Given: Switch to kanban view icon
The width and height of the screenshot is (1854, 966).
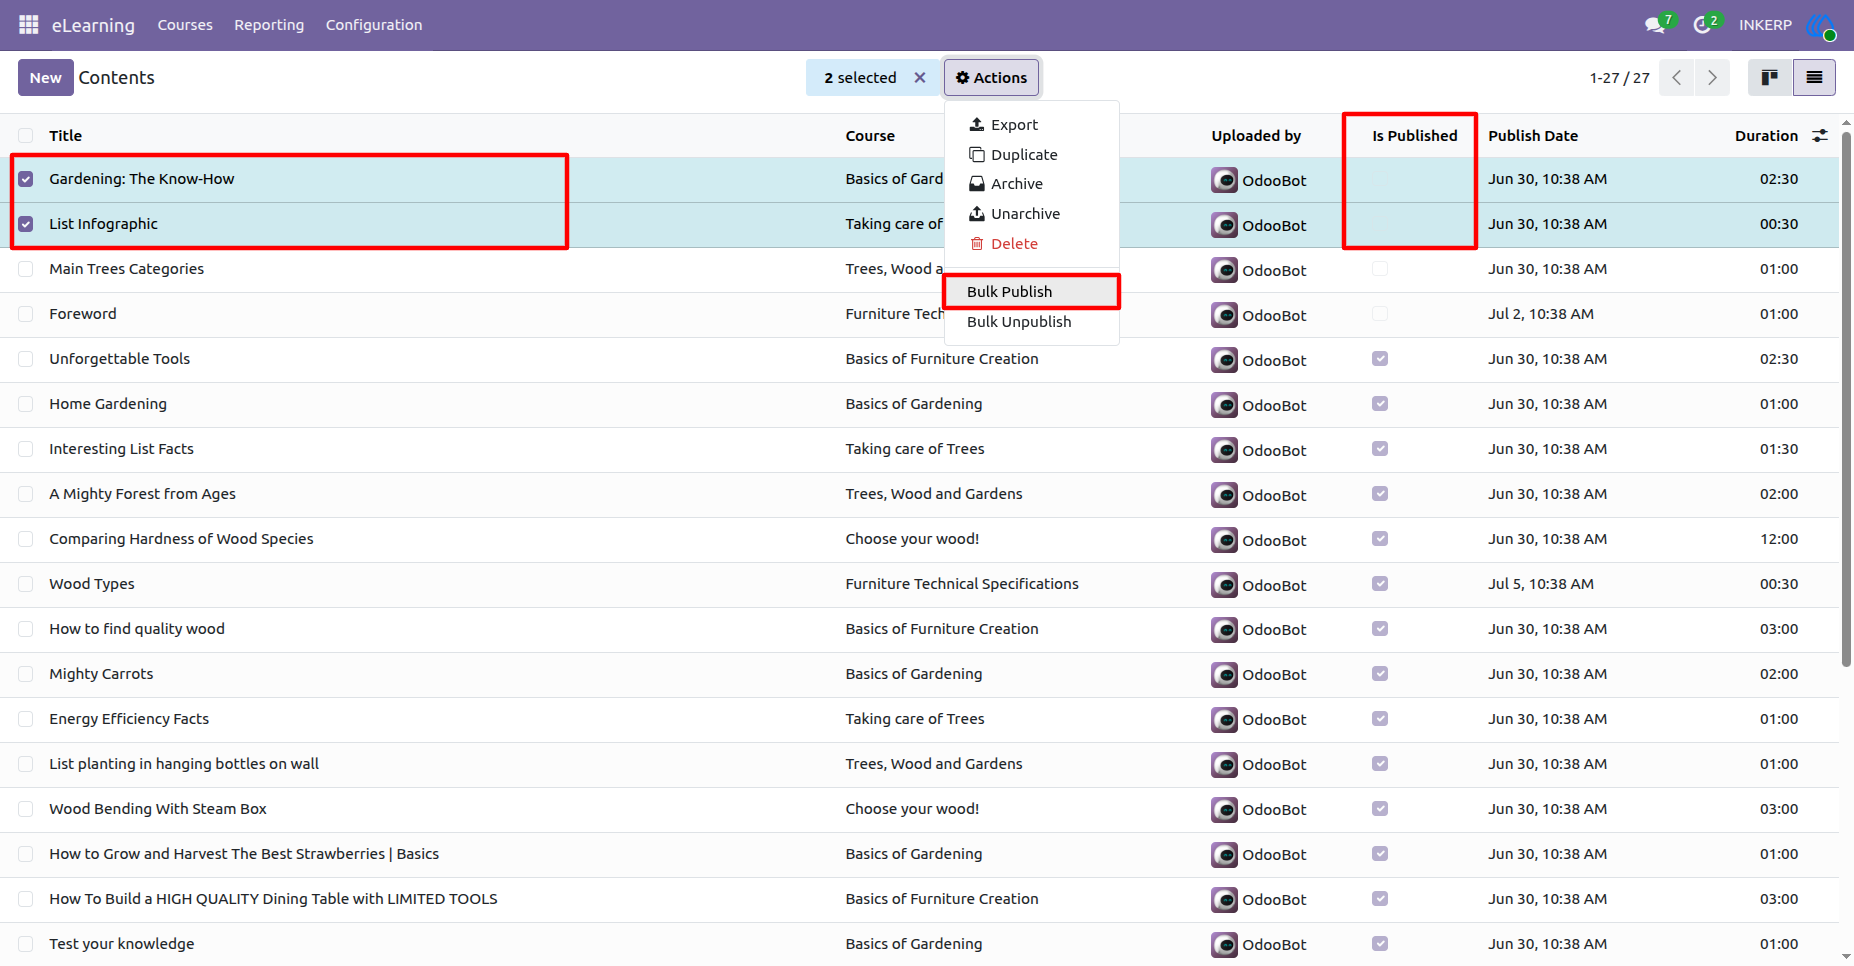Looking at the screenshot, I should [x=1770, y=78].
